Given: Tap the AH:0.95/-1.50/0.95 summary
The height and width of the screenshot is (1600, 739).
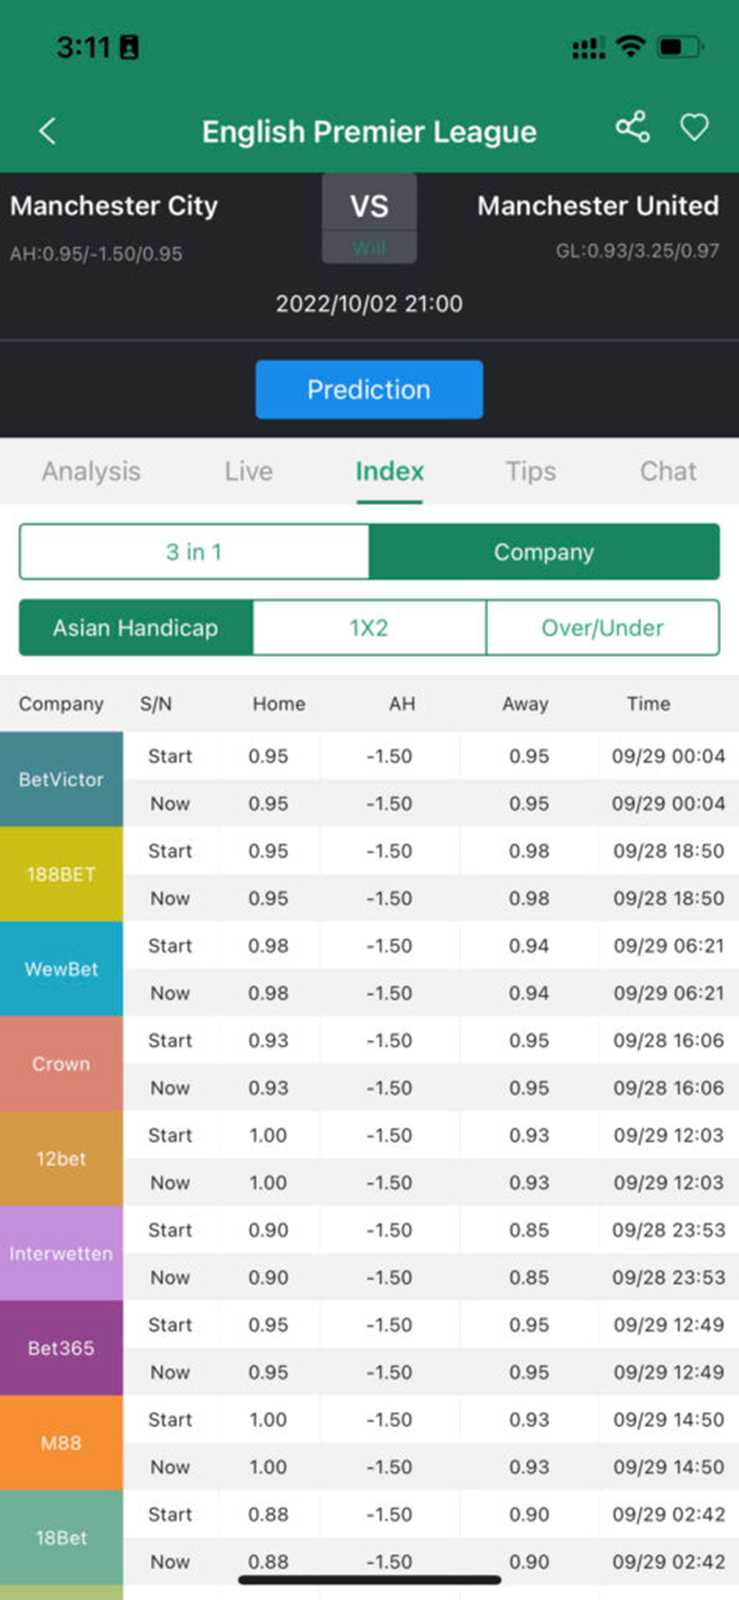Looking at the screenshot, I should (96, 254).
